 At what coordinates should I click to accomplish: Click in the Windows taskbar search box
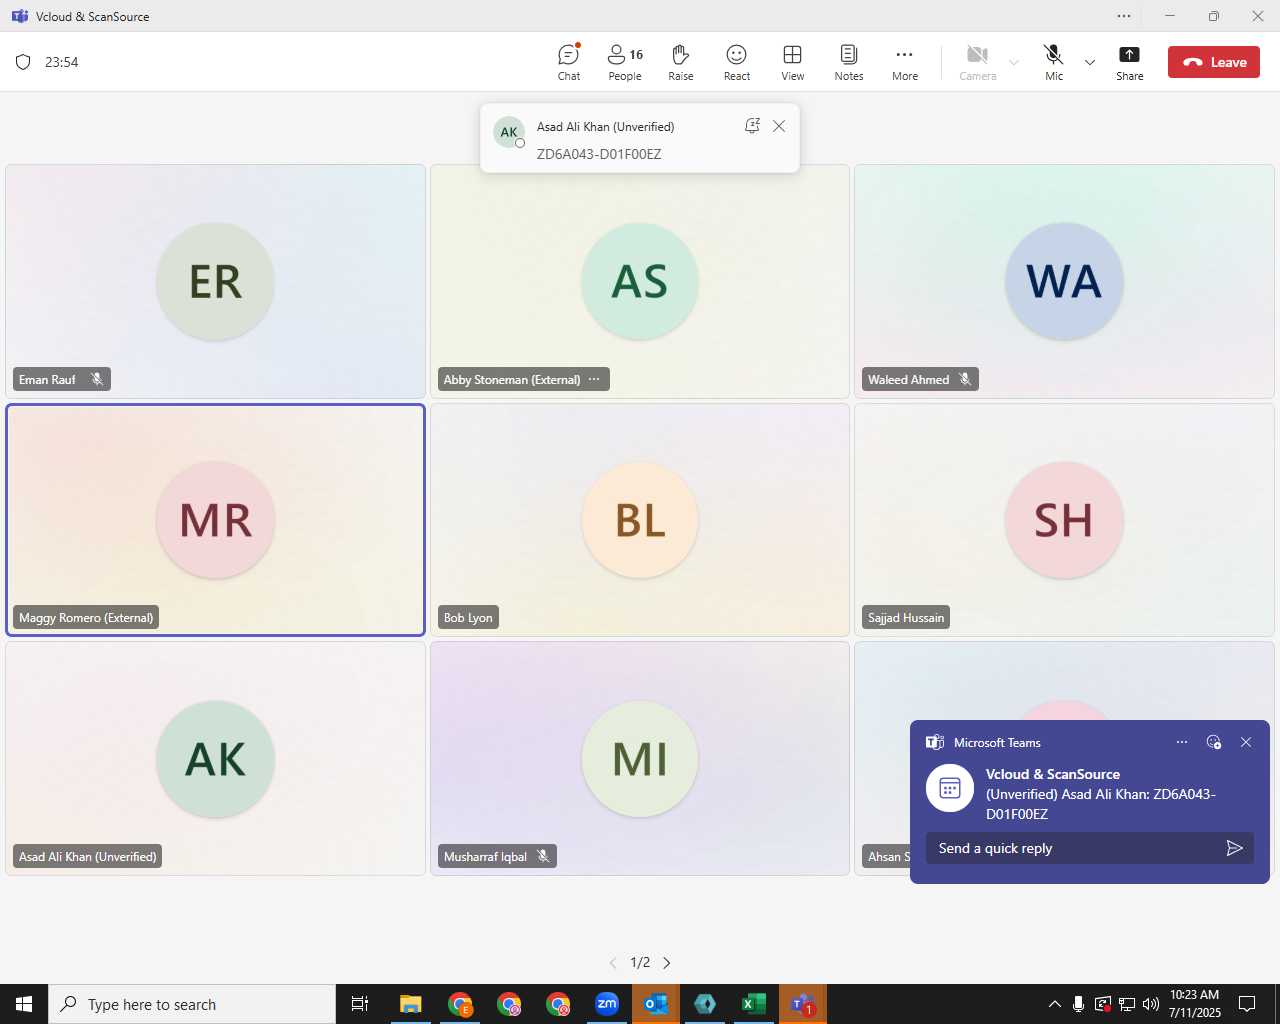pyautogui.click(x=192, y=1004)
